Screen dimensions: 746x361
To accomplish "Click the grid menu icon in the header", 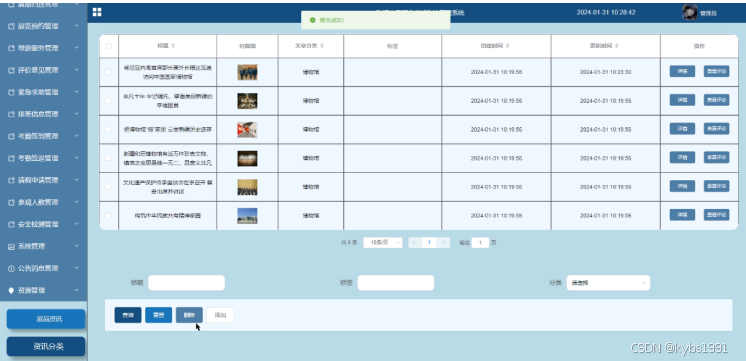I will click(x=97, y=12).
